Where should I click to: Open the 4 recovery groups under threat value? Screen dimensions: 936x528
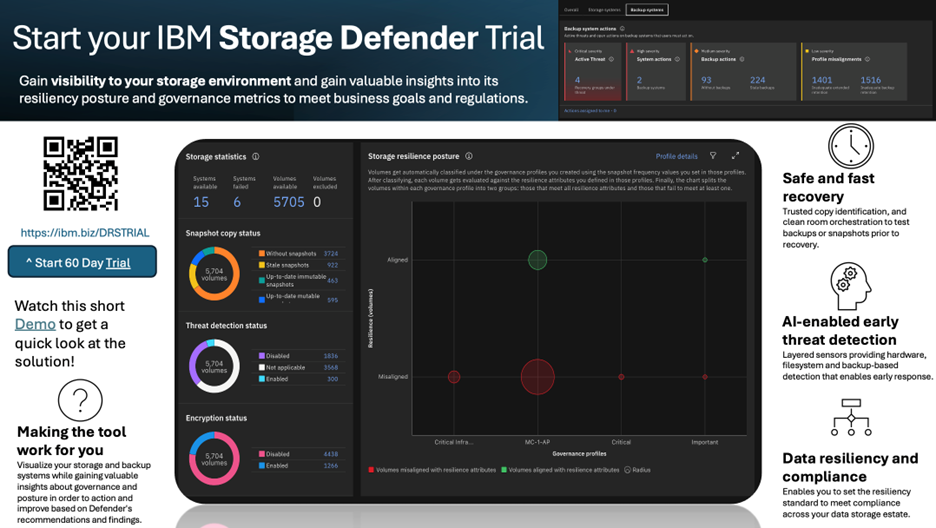(577, 80)
